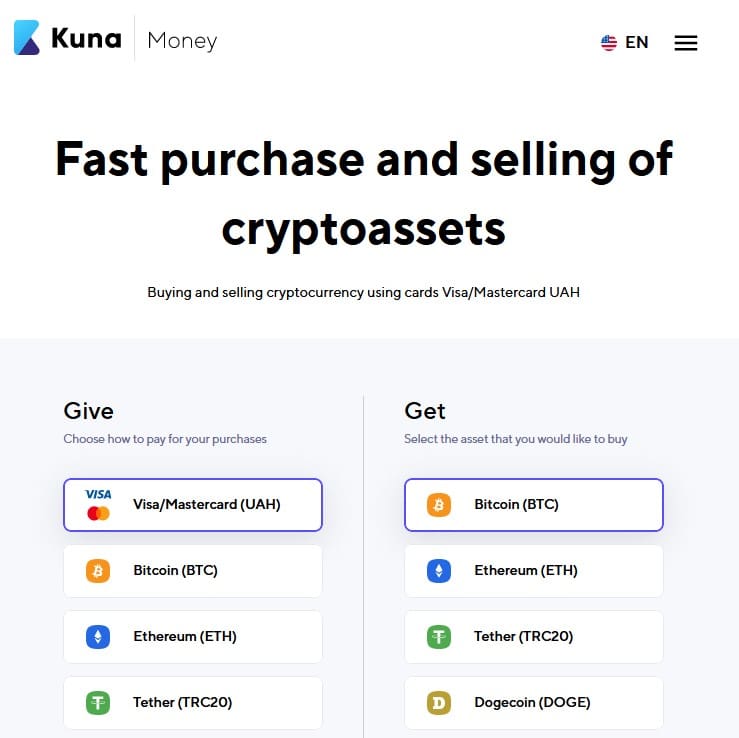739x738 pixels.
Task: Select Visa/Mastercard (UAH) as payment method
Action: [193, 505]
